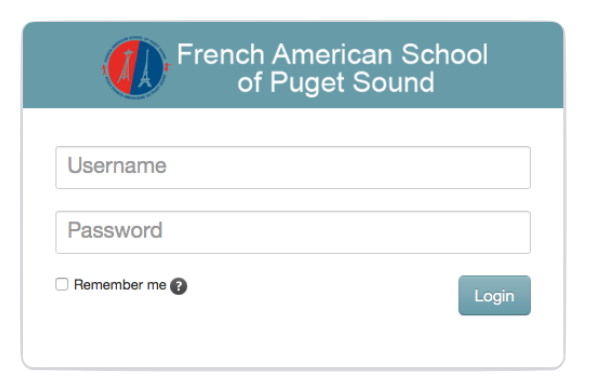
Task: Click the Login button
Action: 494,296
